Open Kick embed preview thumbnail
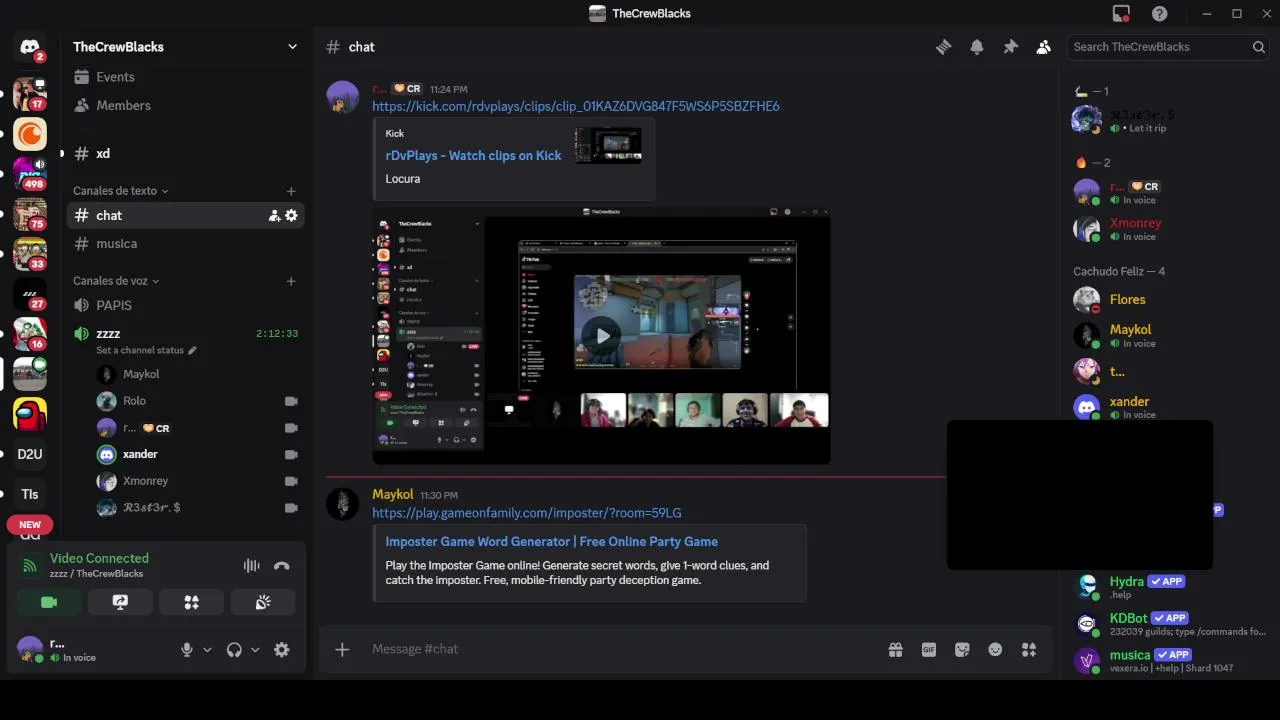The width and height of the screenshot is (1280, 720). click(608, 146)
